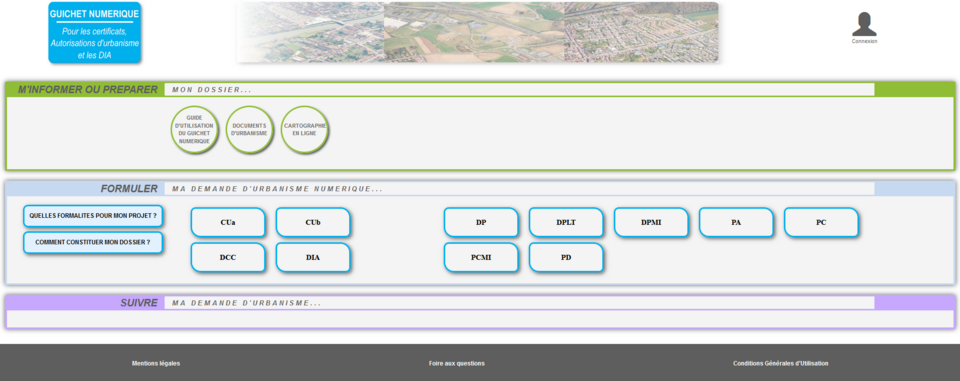Start a DCC request
The width and height of the screenshot is (960, 381).
[x=228, y=257]
